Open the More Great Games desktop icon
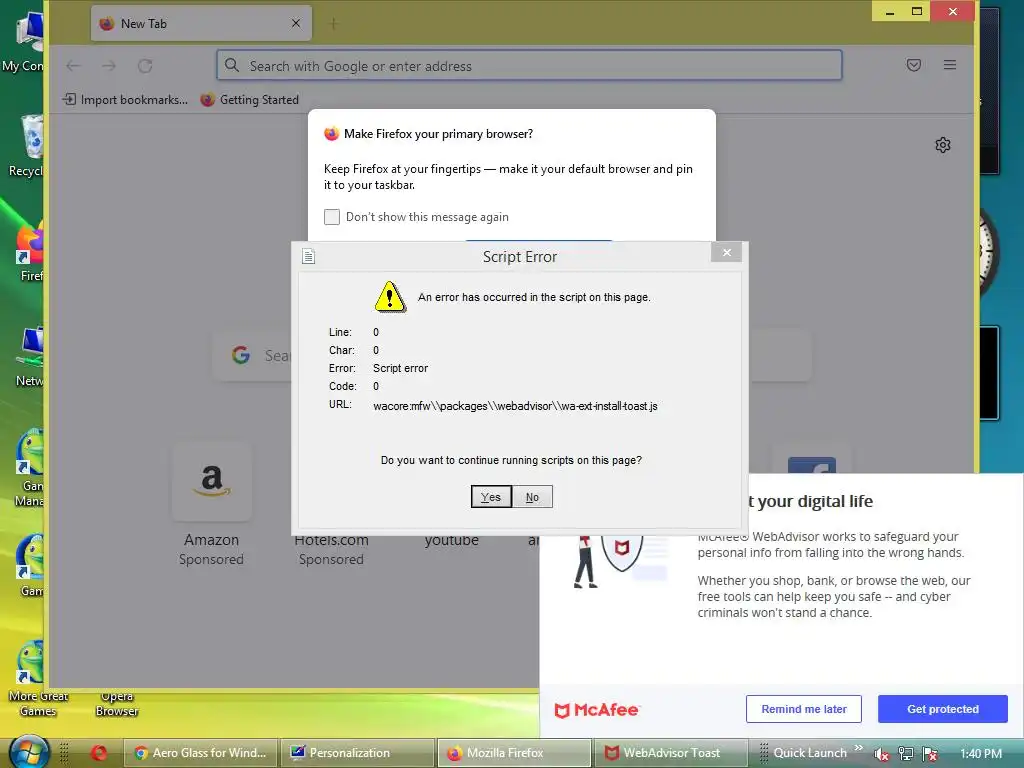 [x=38, y=677]
